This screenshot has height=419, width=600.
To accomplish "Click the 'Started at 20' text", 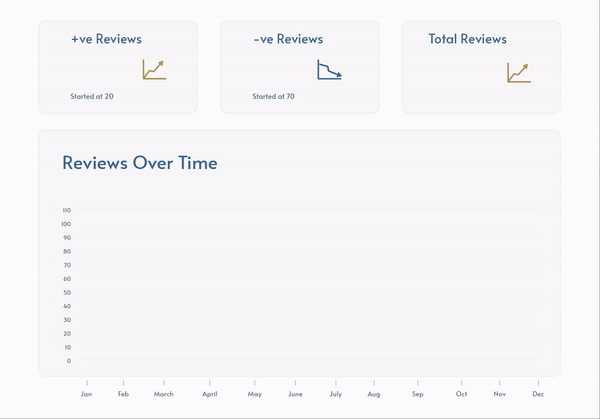I will 92,97.
